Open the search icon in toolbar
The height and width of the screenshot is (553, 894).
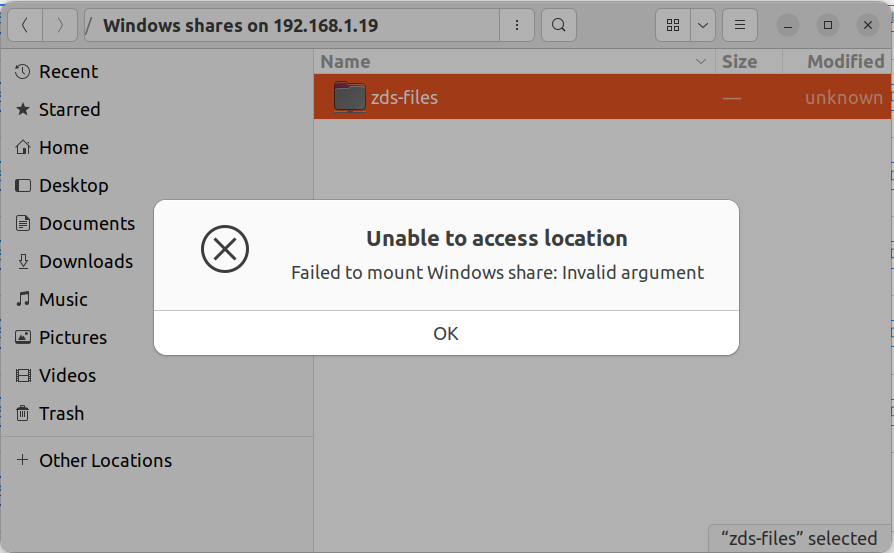[x=559, y=25]
